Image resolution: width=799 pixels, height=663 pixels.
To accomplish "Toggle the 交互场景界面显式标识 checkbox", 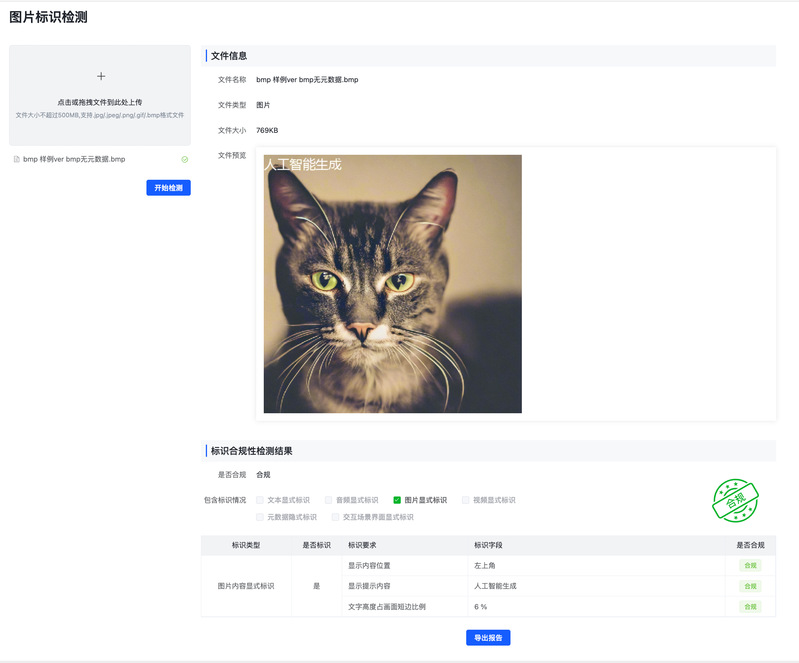I will coord(335,517).
